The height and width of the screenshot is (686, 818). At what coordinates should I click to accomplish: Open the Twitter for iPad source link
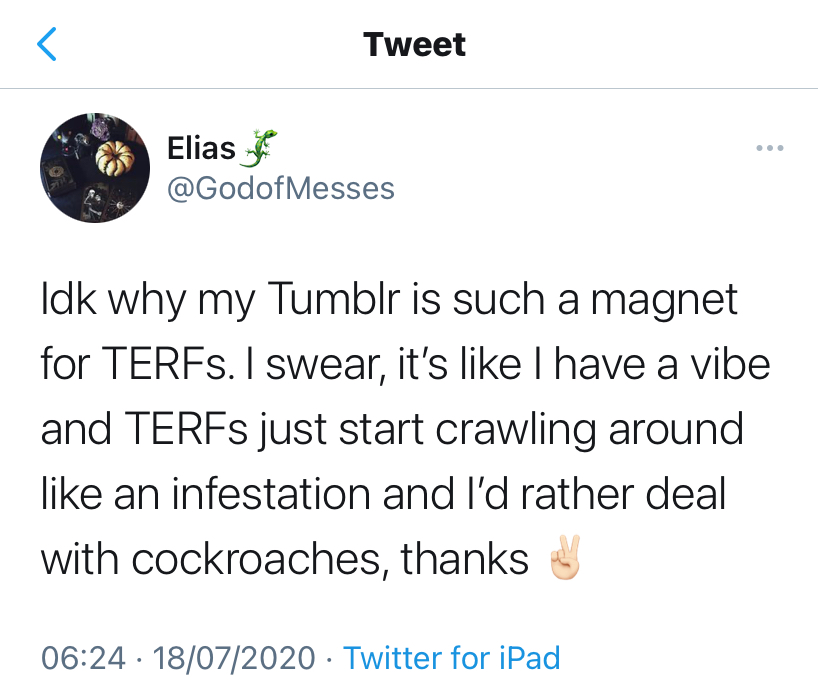tap(451, 657)
